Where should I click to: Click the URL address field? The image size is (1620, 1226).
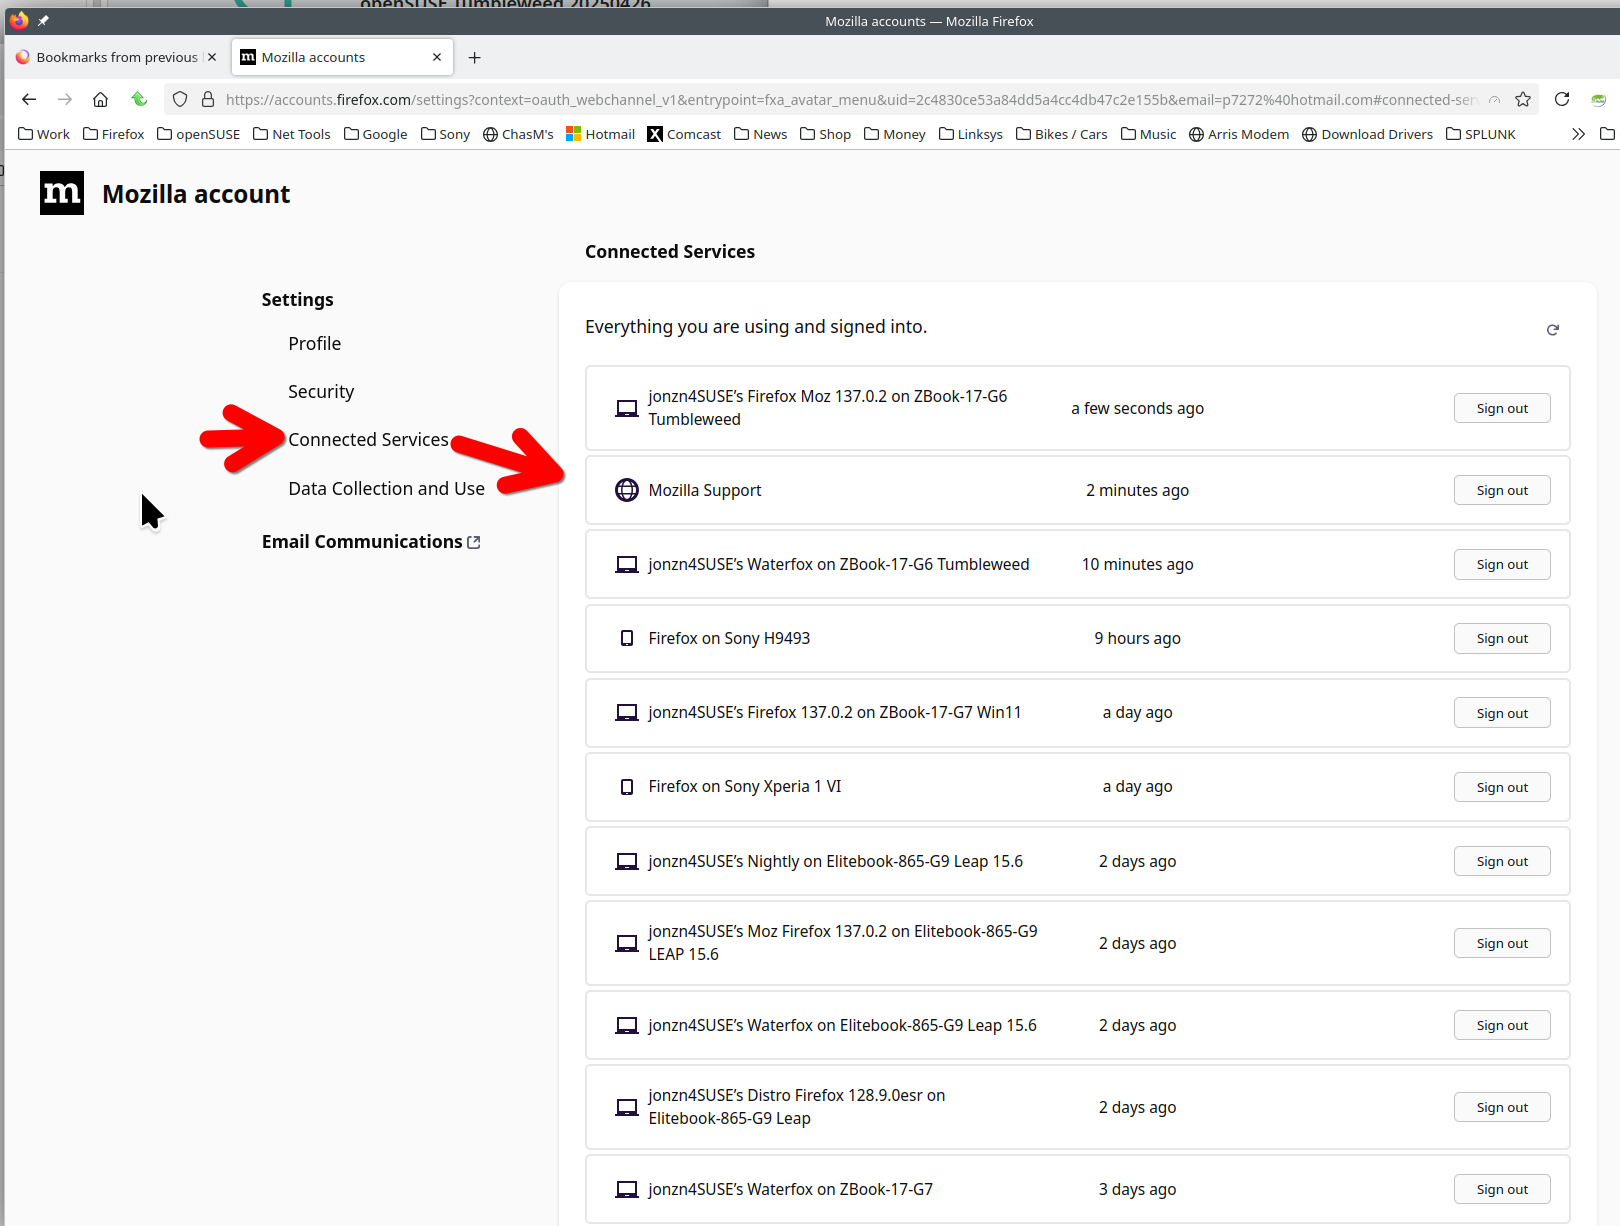click(x=850, y=99)
